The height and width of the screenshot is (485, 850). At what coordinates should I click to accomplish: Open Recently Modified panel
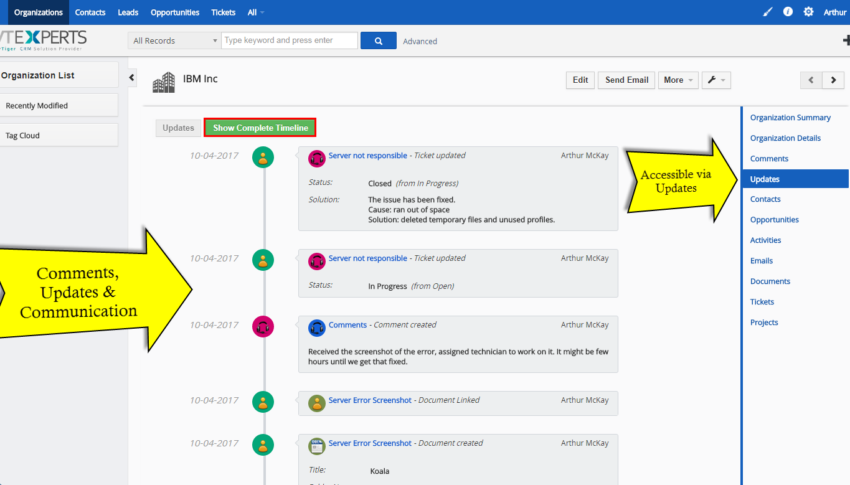(59, 106)
